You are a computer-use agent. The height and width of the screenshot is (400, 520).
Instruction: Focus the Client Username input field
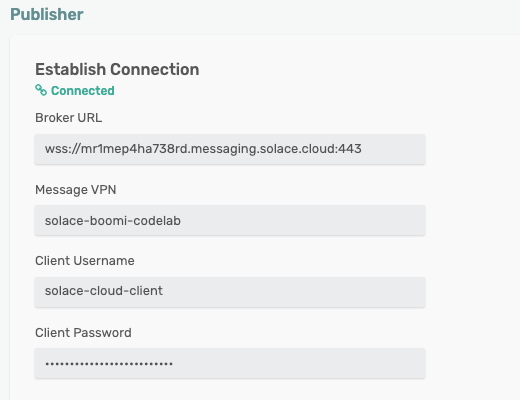coord(230,292)
